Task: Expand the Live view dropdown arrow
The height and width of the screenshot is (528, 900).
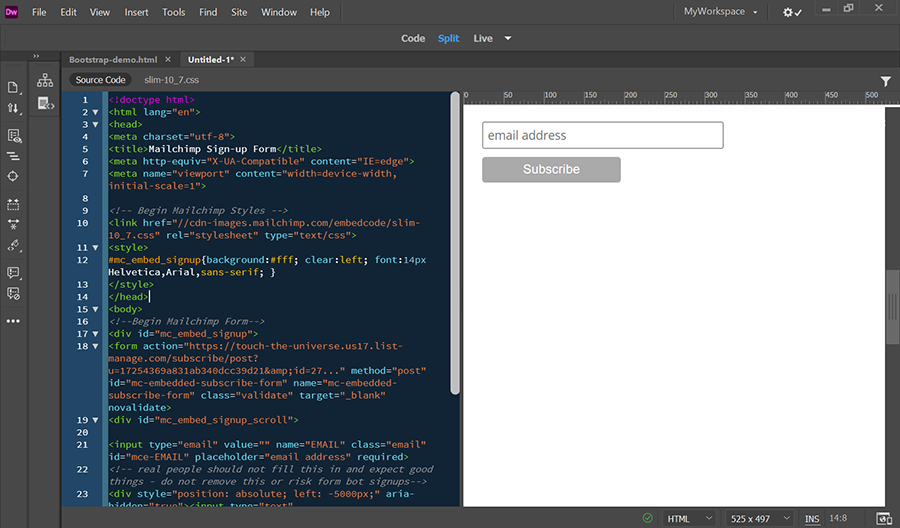Action: pos(508,38)
